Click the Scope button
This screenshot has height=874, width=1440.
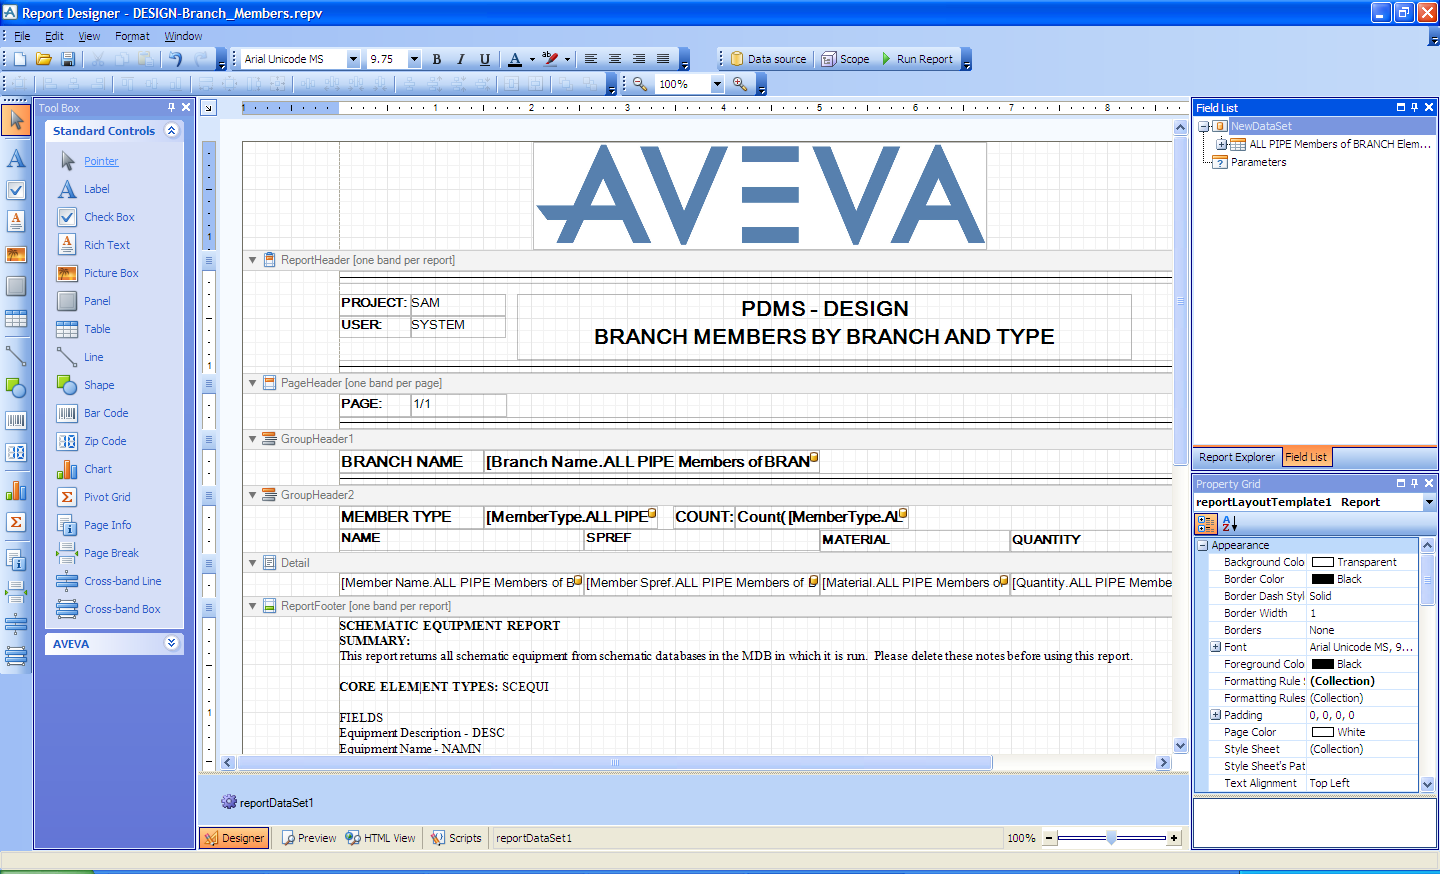tap(845, 59)
